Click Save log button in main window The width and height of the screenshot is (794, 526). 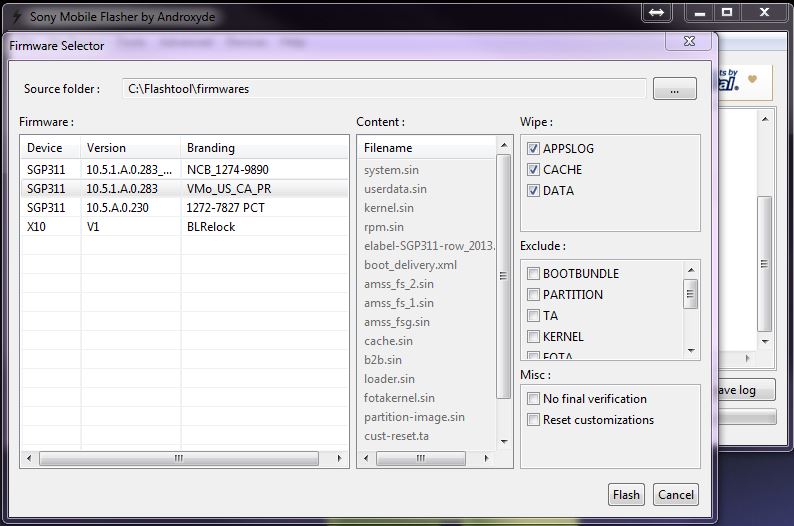coord(746,390)
